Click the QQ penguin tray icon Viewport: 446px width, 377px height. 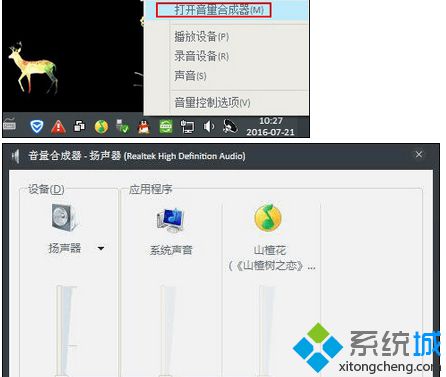pyautogui.click(x=144, y=127)
